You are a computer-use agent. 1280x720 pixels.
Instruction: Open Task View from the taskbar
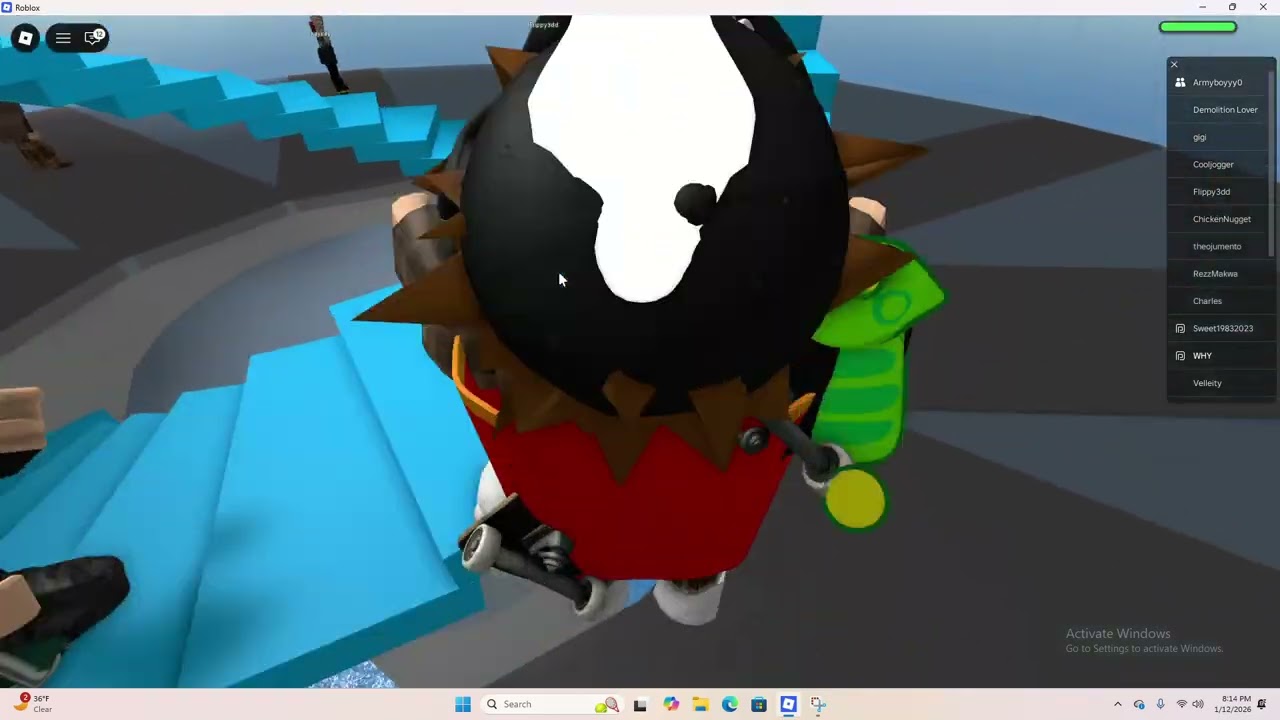[640, 704]
